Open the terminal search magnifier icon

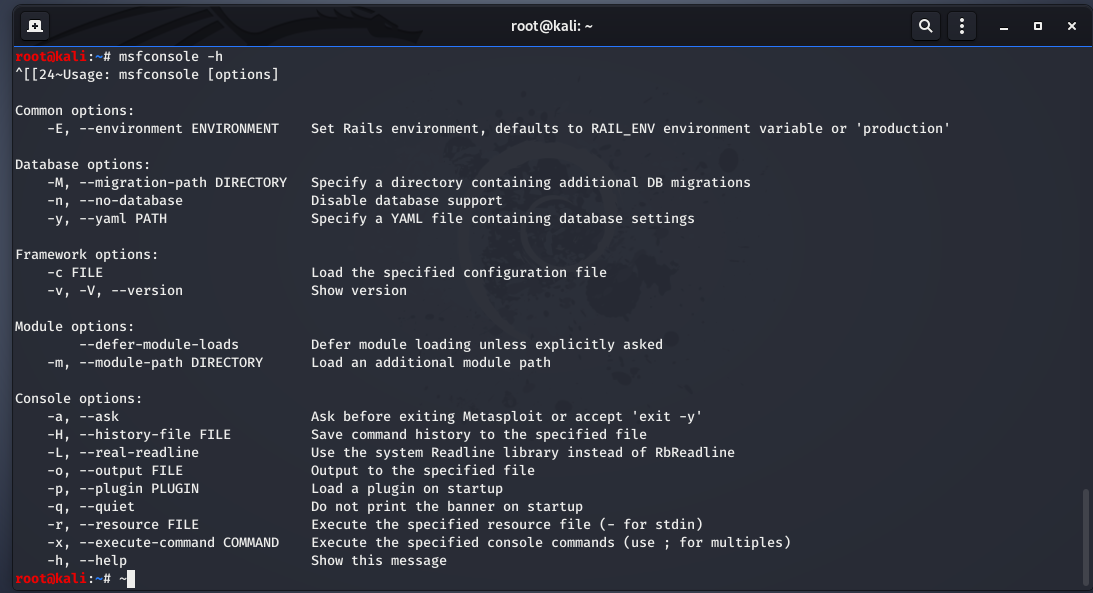coord(926,26)
